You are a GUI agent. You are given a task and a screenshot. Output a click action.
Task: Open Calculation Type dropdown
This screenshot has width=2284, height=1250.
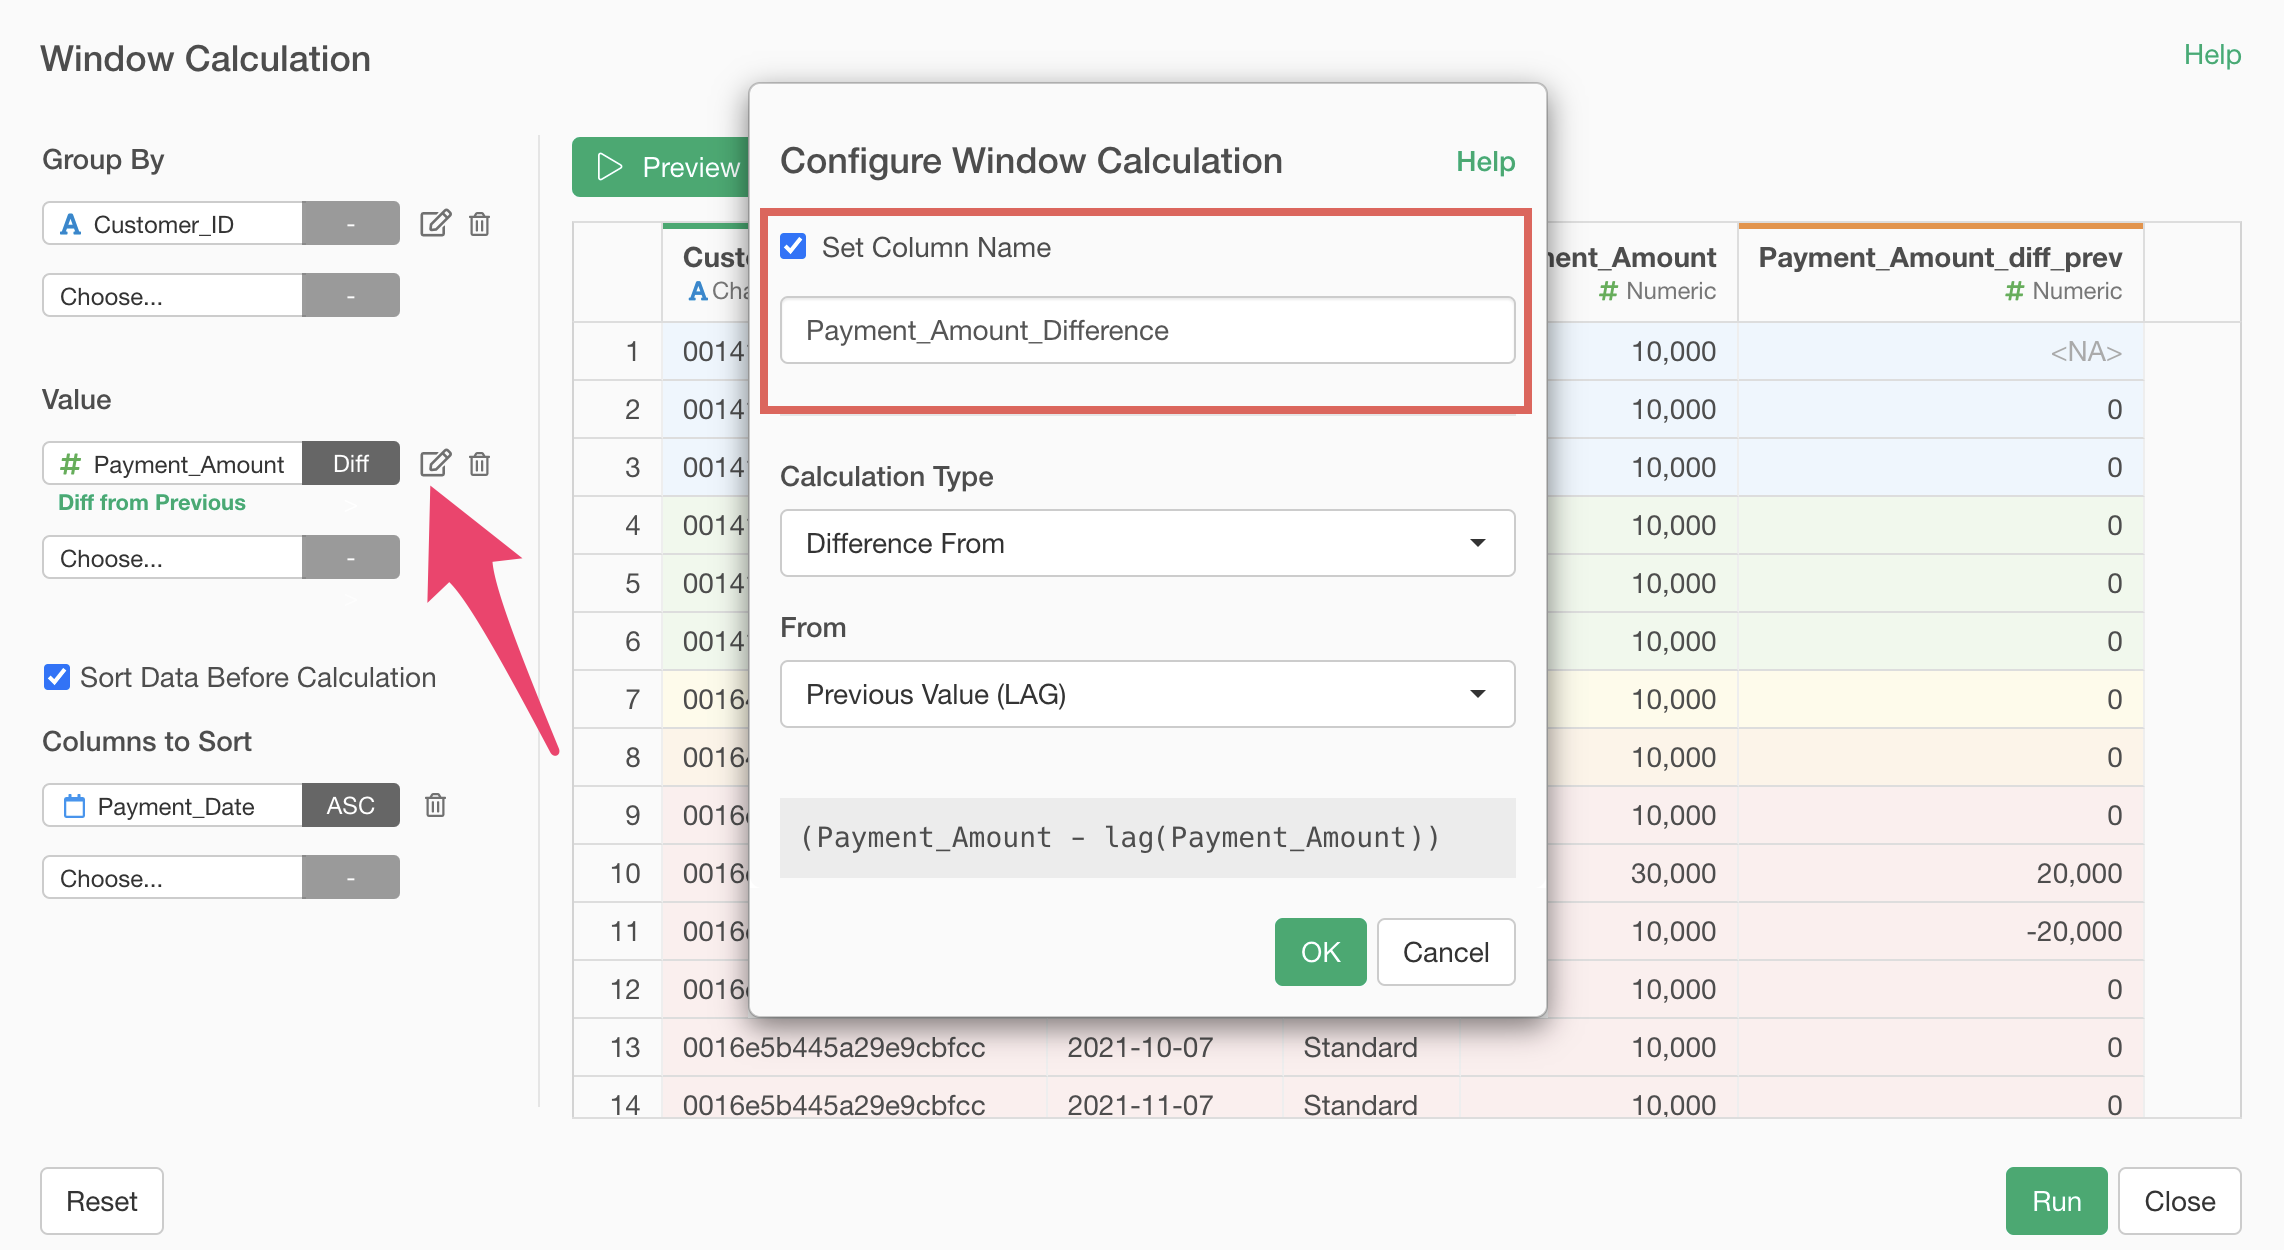click(1147, 543)
